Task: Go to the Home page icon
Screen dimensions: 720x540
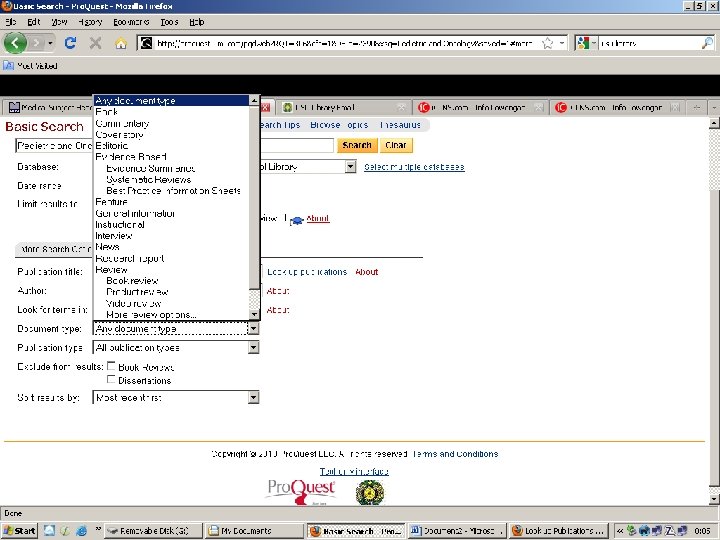Action: (121, 43)
